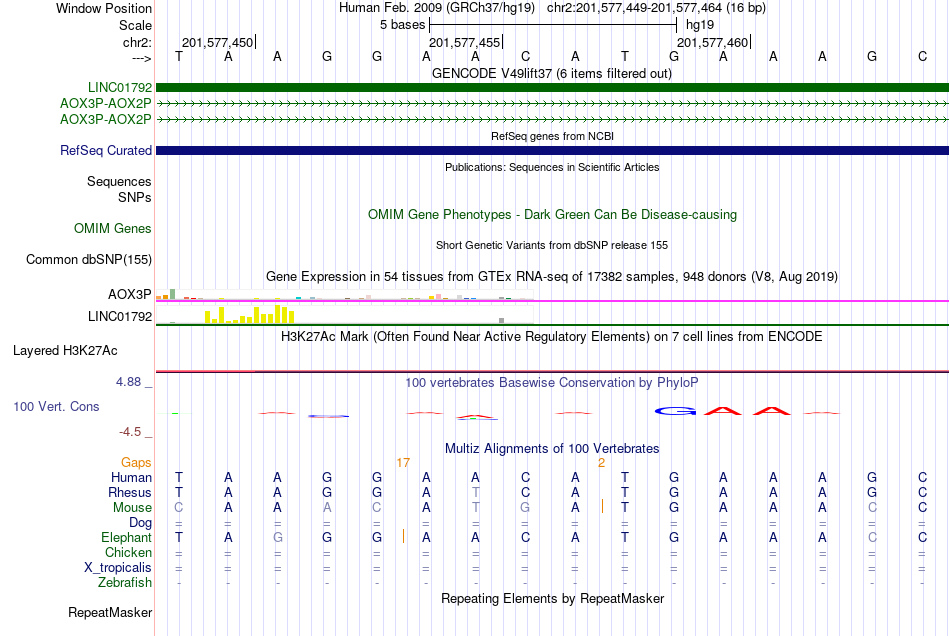Click the AOX3P GTEx expression bar chart
This screenshot has height=636, width=950.
point(344,295)
